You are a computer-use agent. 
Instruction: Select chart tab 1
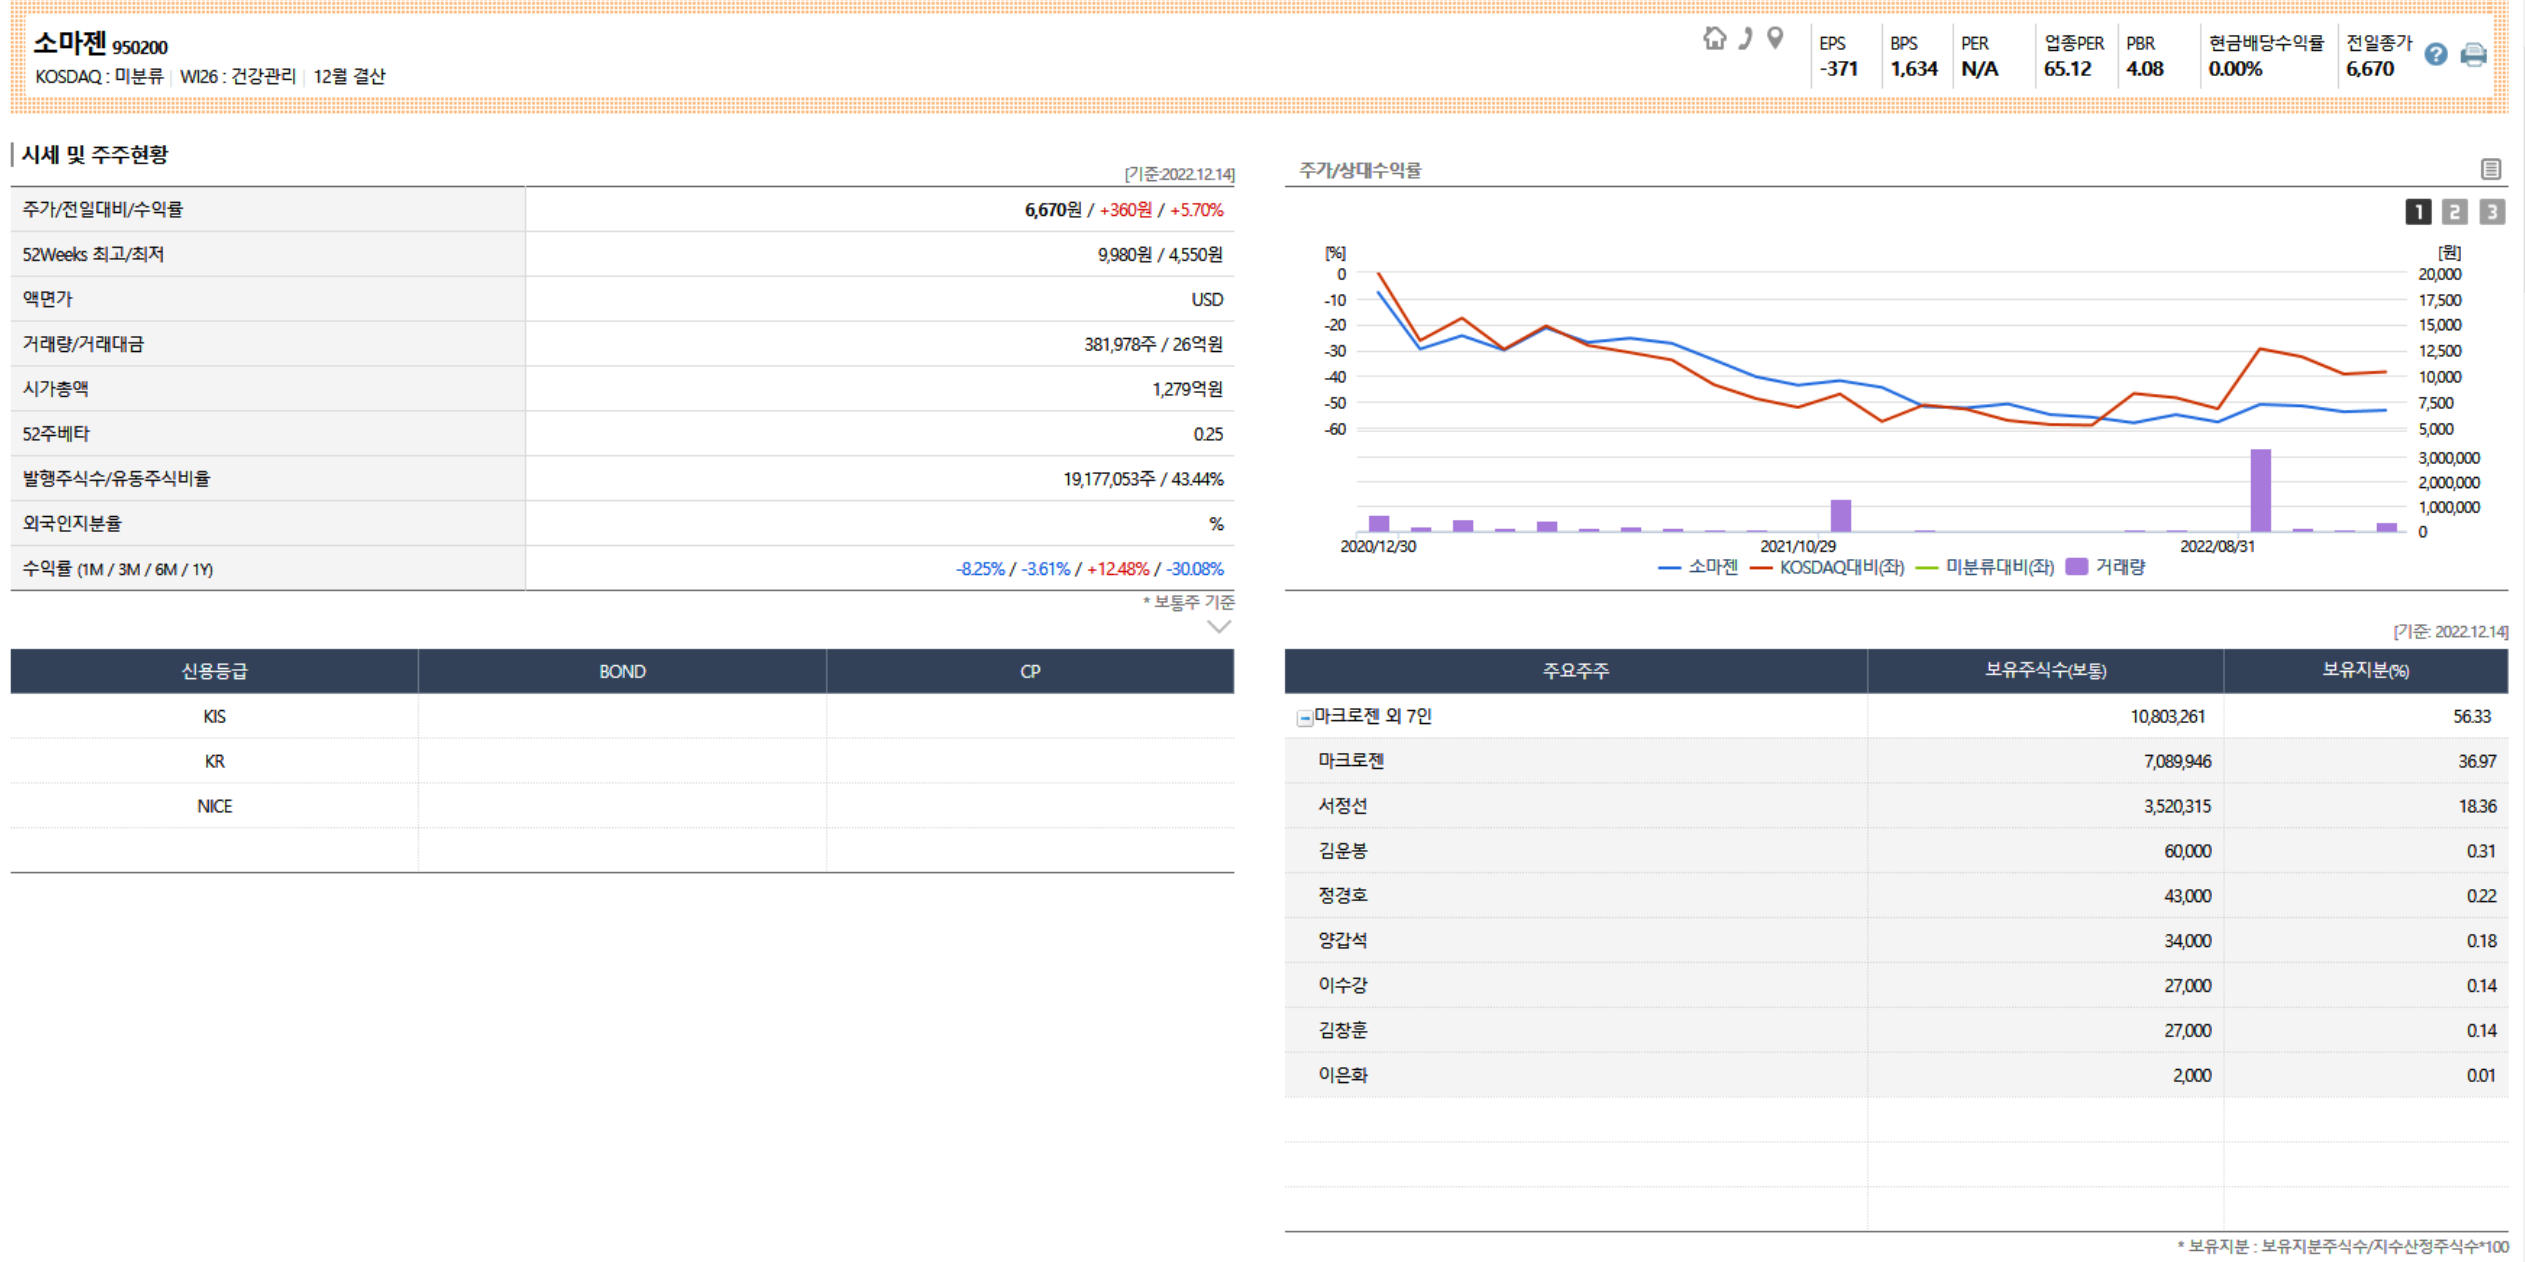pyautogui.click(x=2417, y=212)
